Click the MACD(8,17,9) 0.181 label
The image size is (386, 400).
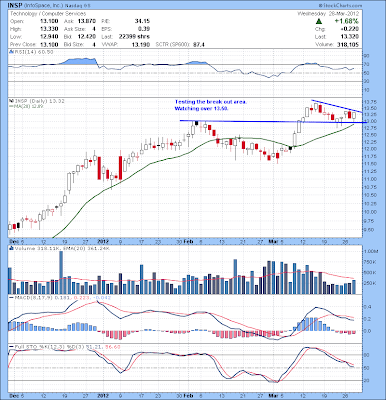[x=41, y=297]
